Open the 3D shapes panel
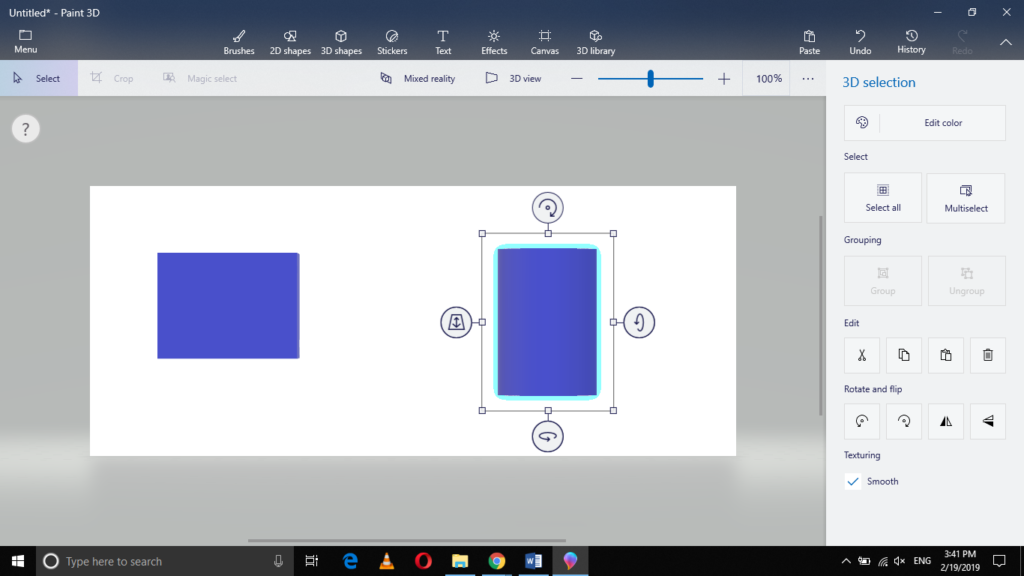Image resolution: width=1024 pixels, height=576 pixels. pos(341,42)
